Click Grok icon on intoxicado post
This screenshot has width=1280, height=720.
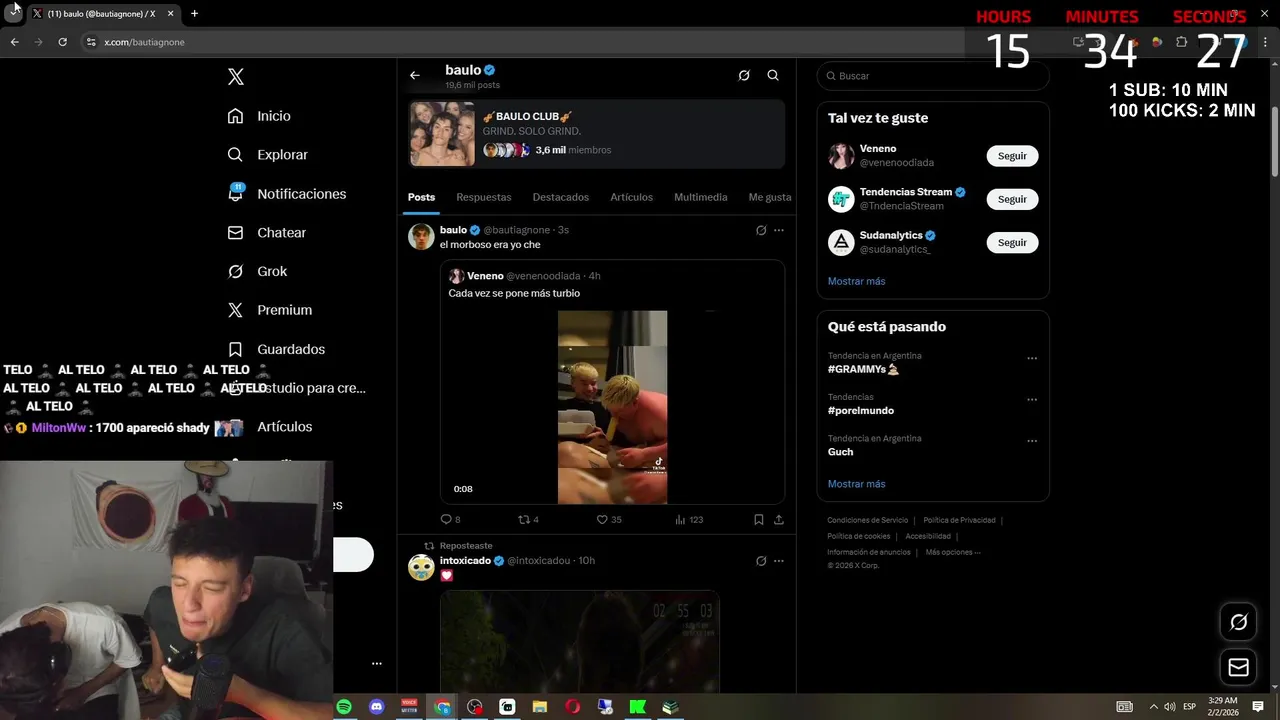761,561
